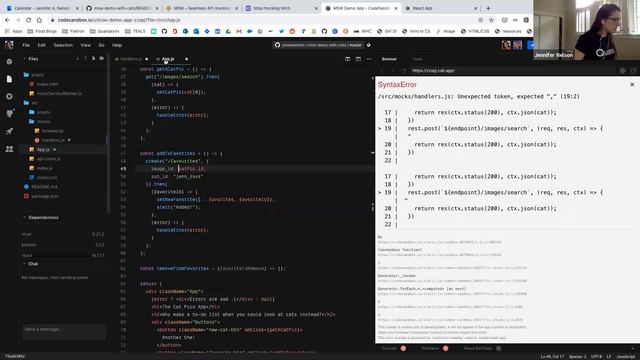Open the Sandbox Info sidebar icon
The height and width of the screenshot is (360, 640).
click(9, 62)
